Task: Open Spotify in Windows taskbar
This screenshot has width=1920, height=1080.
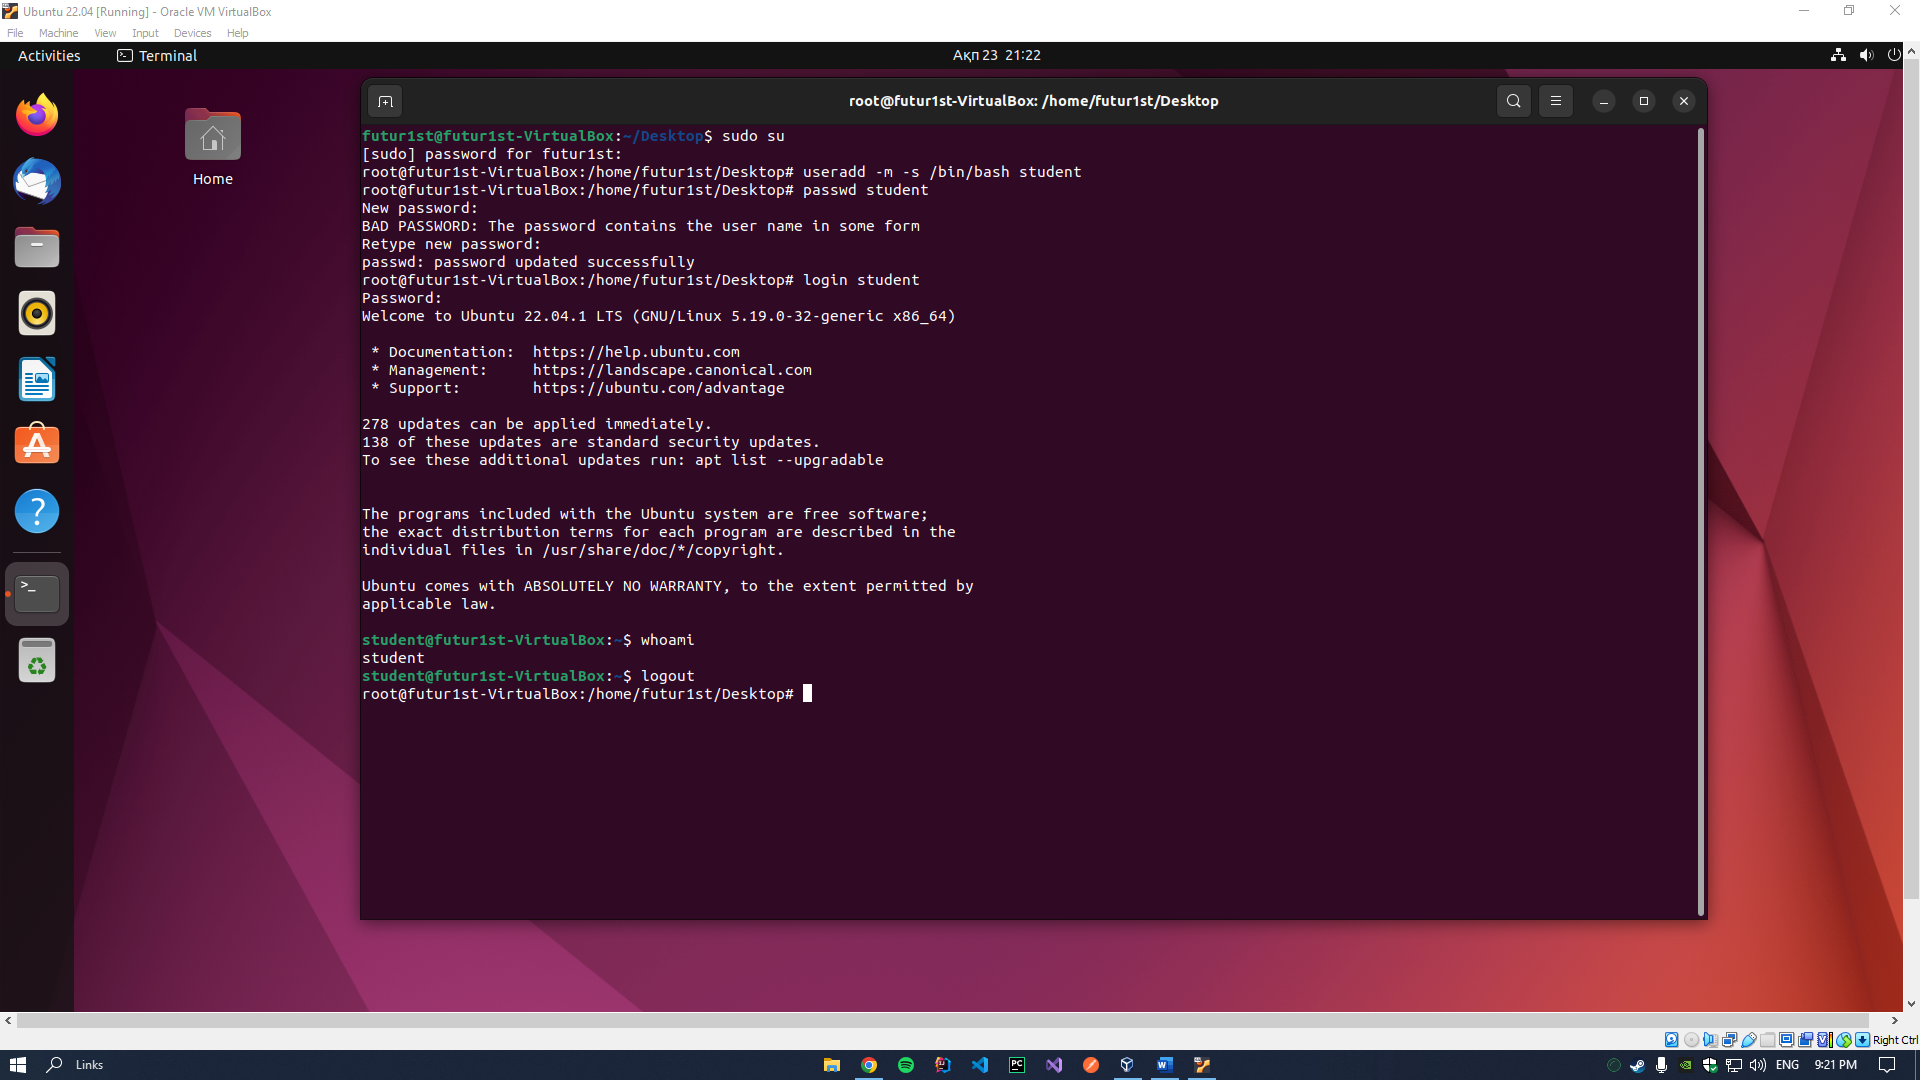Action: point(906,1065)
